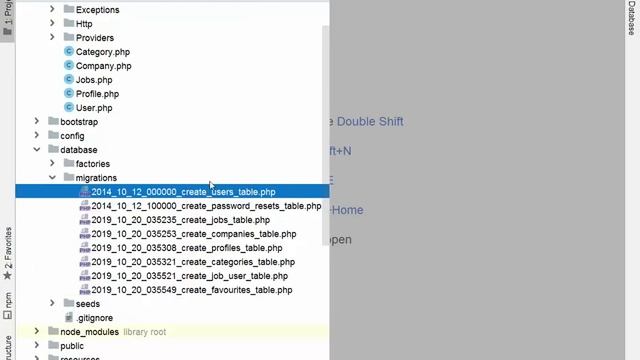Select 2019_10_20_035235_create_jobs_table.php file
Image resolution: width=640 pixels, height=360 pixels.
[180, 220]
